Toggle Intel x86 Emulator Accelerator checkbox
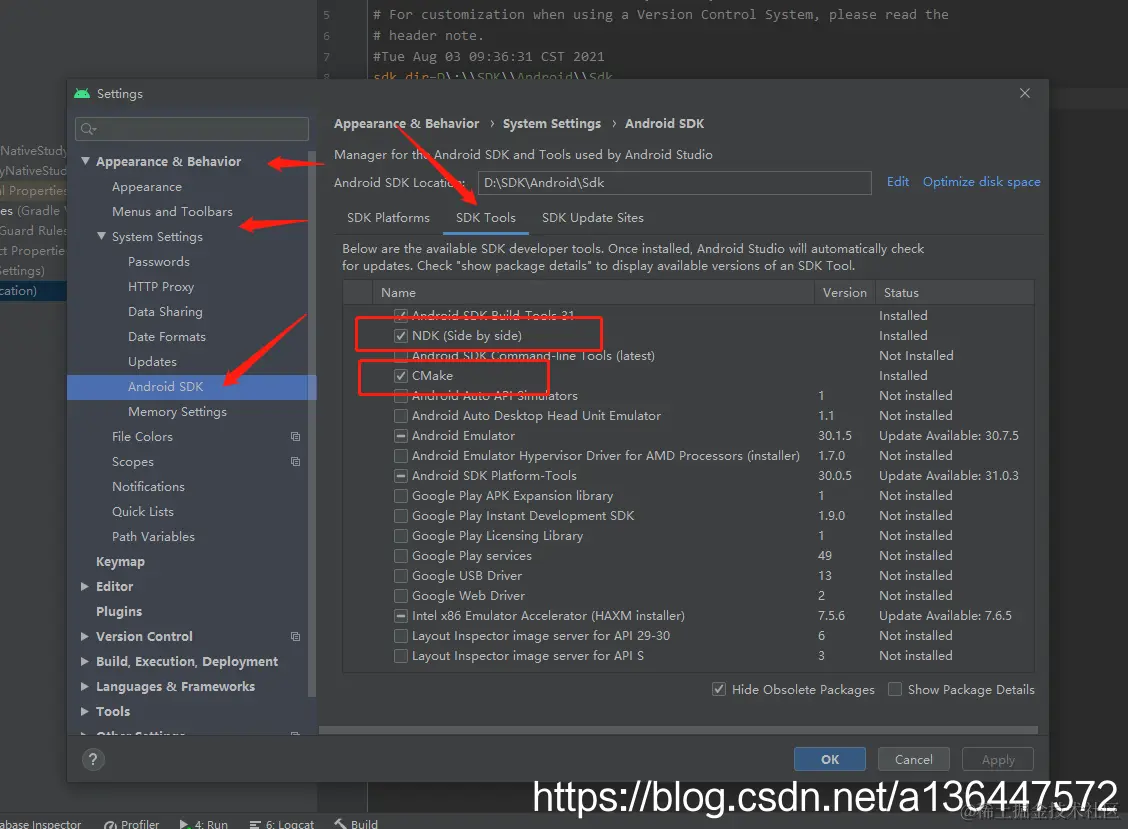Screen dimensions: 1128x829 401,616
